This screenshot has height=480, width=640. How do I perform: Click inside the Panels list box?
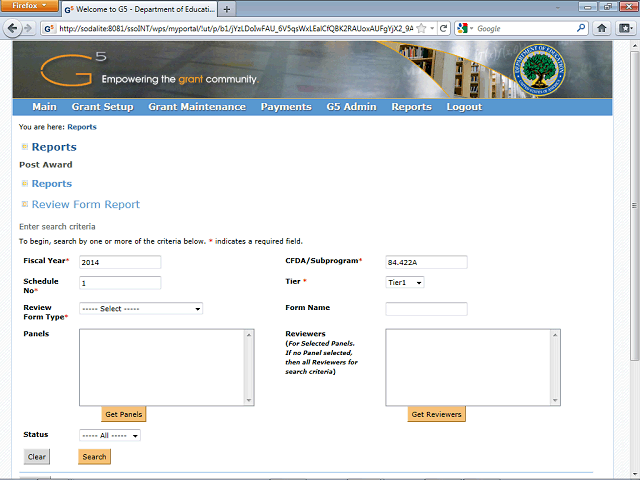tap(162, 367)
